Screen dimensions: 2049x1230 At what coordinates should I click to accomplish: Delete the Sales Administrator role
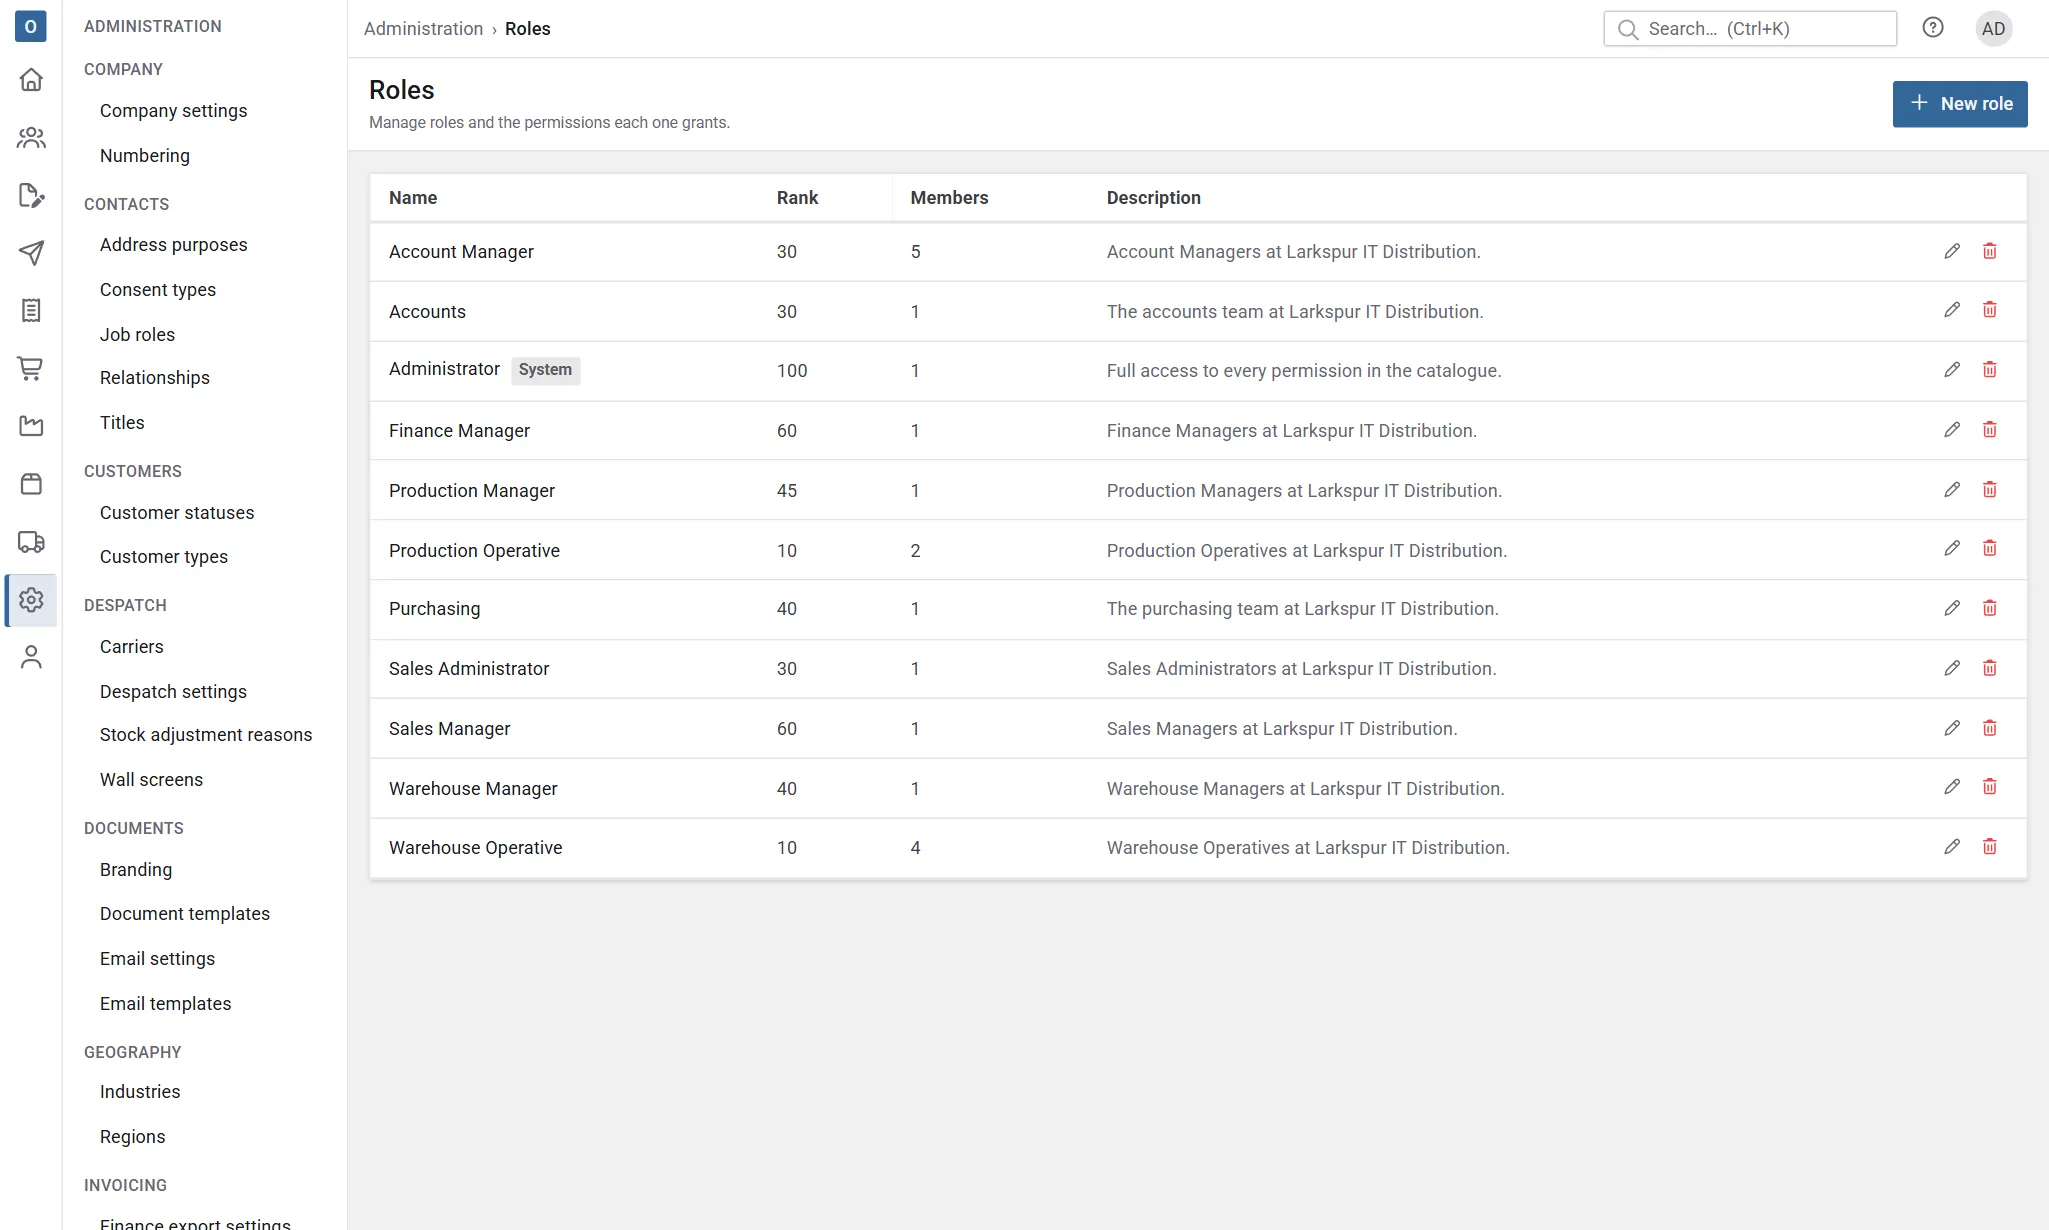point(1990,668)
